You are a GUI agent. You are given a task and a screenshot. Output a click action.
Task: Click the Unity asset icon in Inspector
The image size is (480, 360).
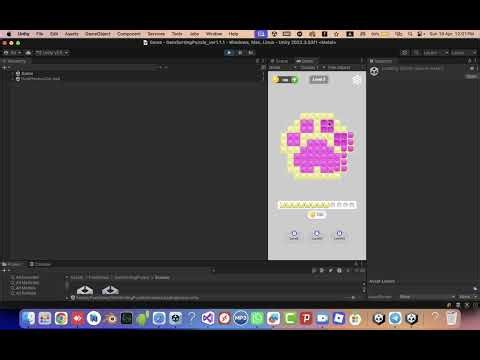(x=374, y=71)
